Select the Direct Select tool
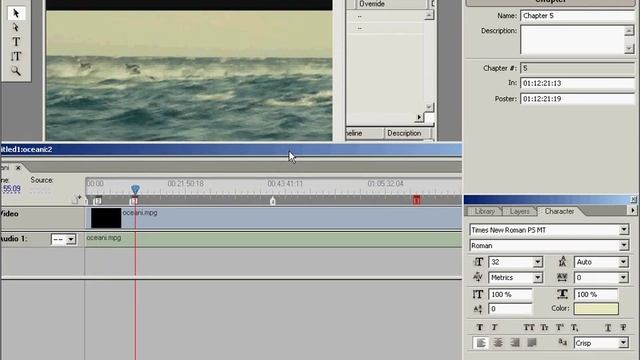The image size is (640, 360). pos(16,27)
